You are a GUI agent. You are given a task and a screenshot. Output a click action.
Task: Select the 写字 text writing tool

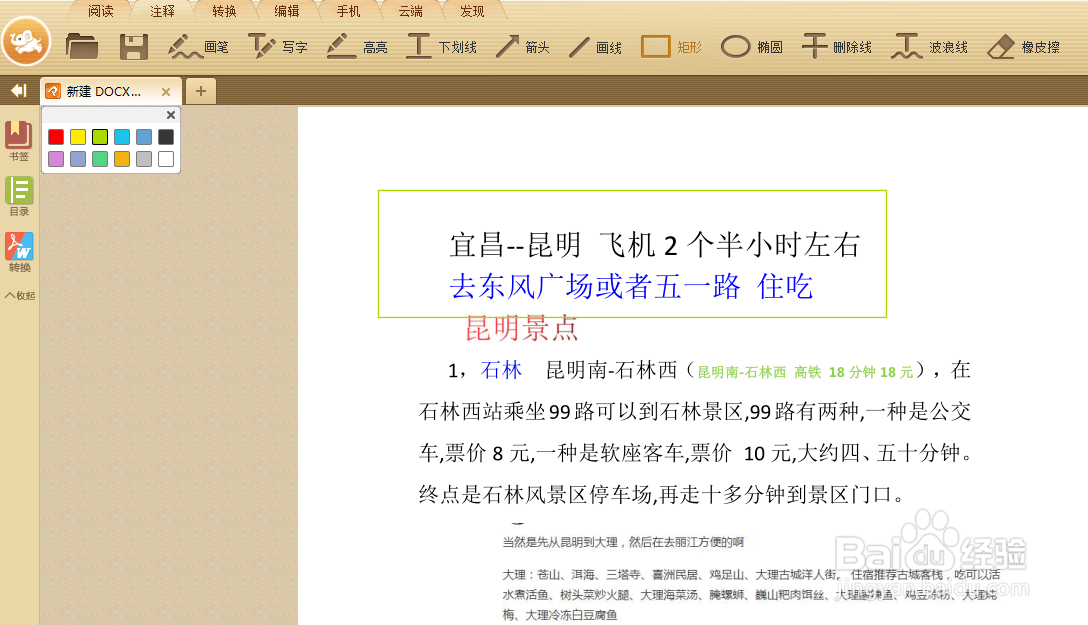click(x=278, y=46)
